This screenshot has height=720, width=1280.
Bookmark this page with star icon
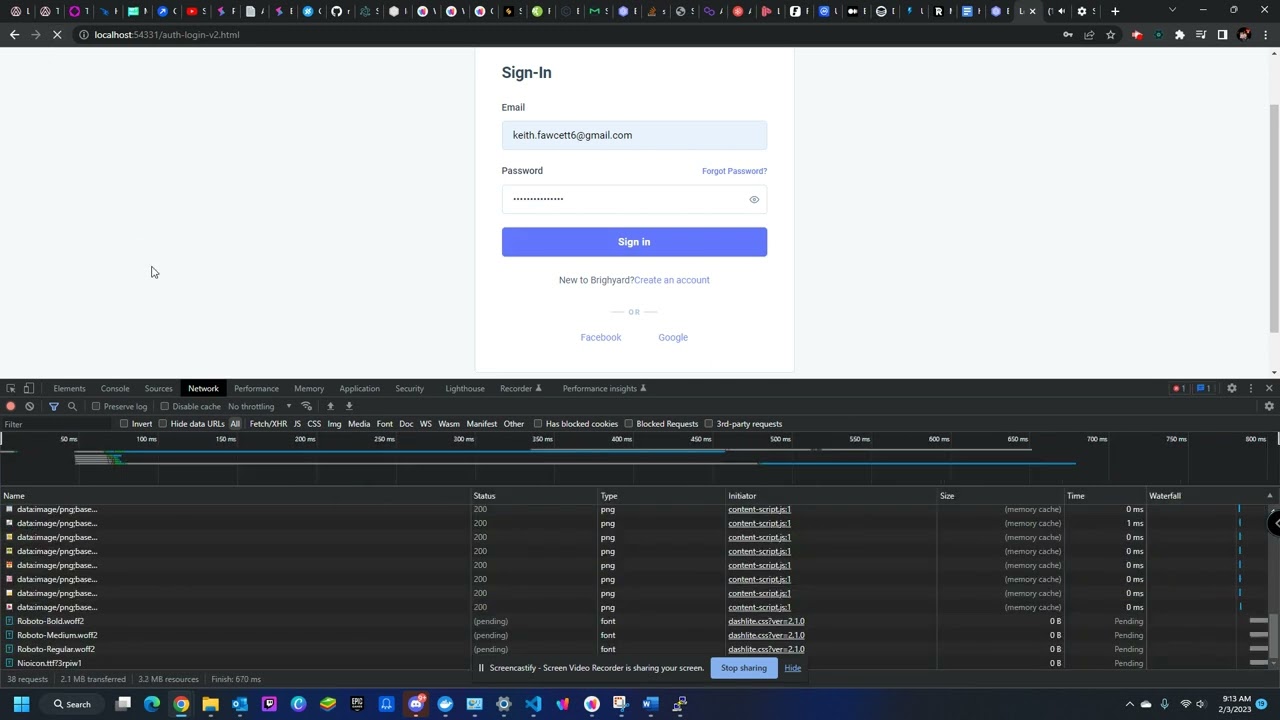coord(1110,35)
